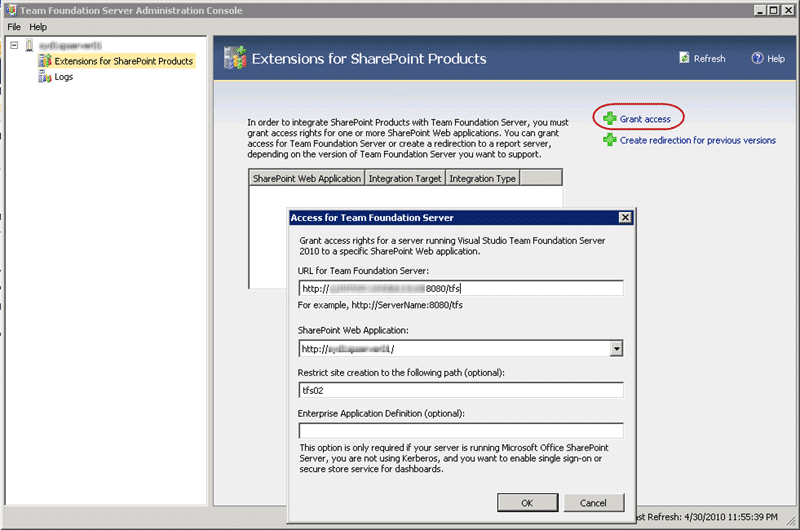The height and width of the screenshot is (530, 800).
Task: Click the Extensions for SharePoint Products tree icon
Action: pos(45,61)
